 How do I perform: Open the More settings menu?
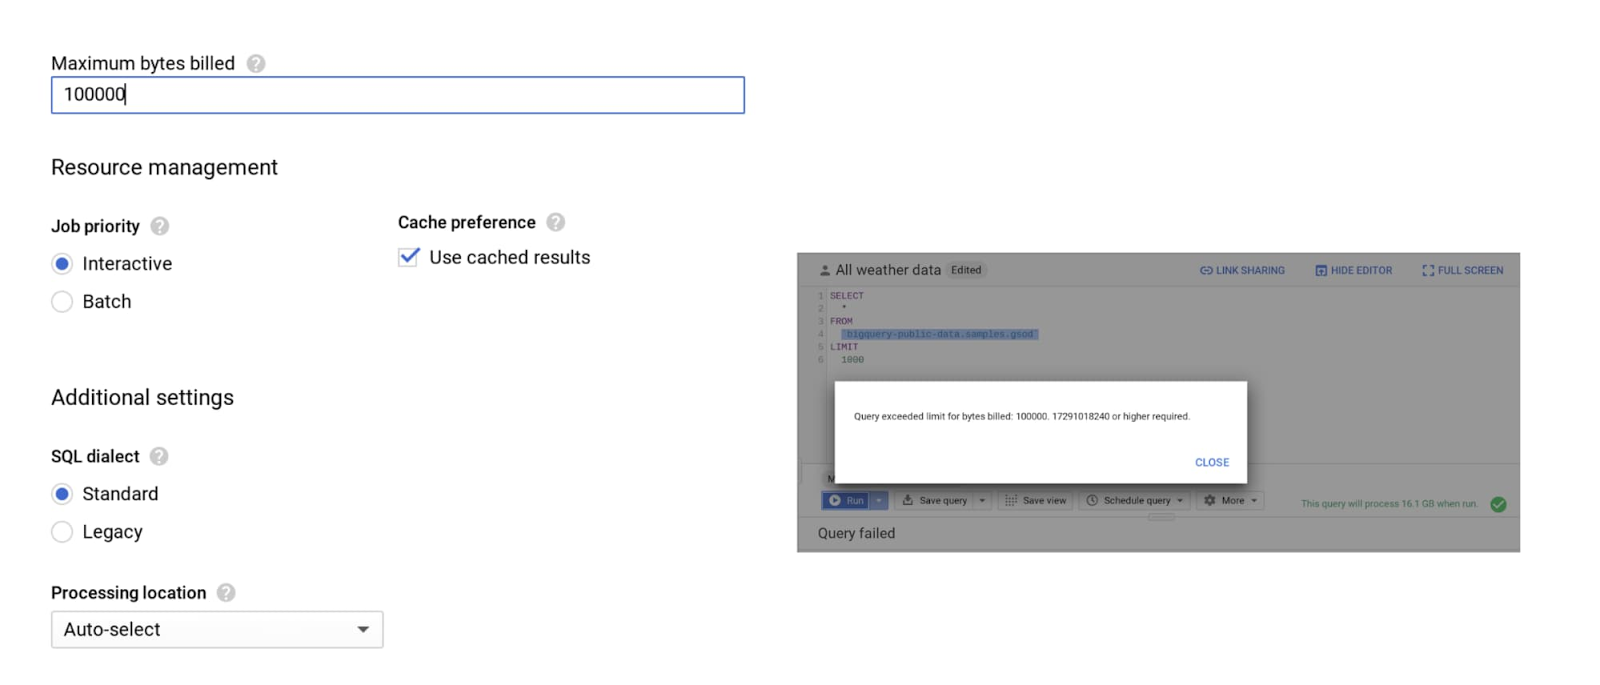(1231, 501)
